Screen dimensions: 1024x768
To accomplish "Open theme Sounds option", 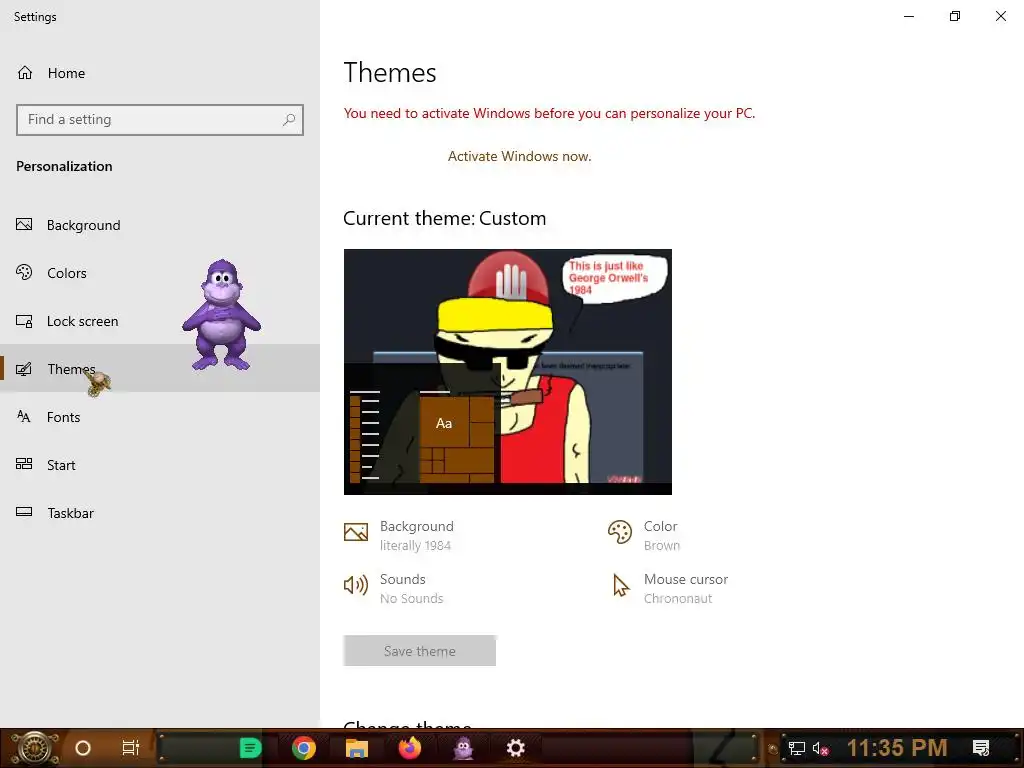I will [411, 588].
